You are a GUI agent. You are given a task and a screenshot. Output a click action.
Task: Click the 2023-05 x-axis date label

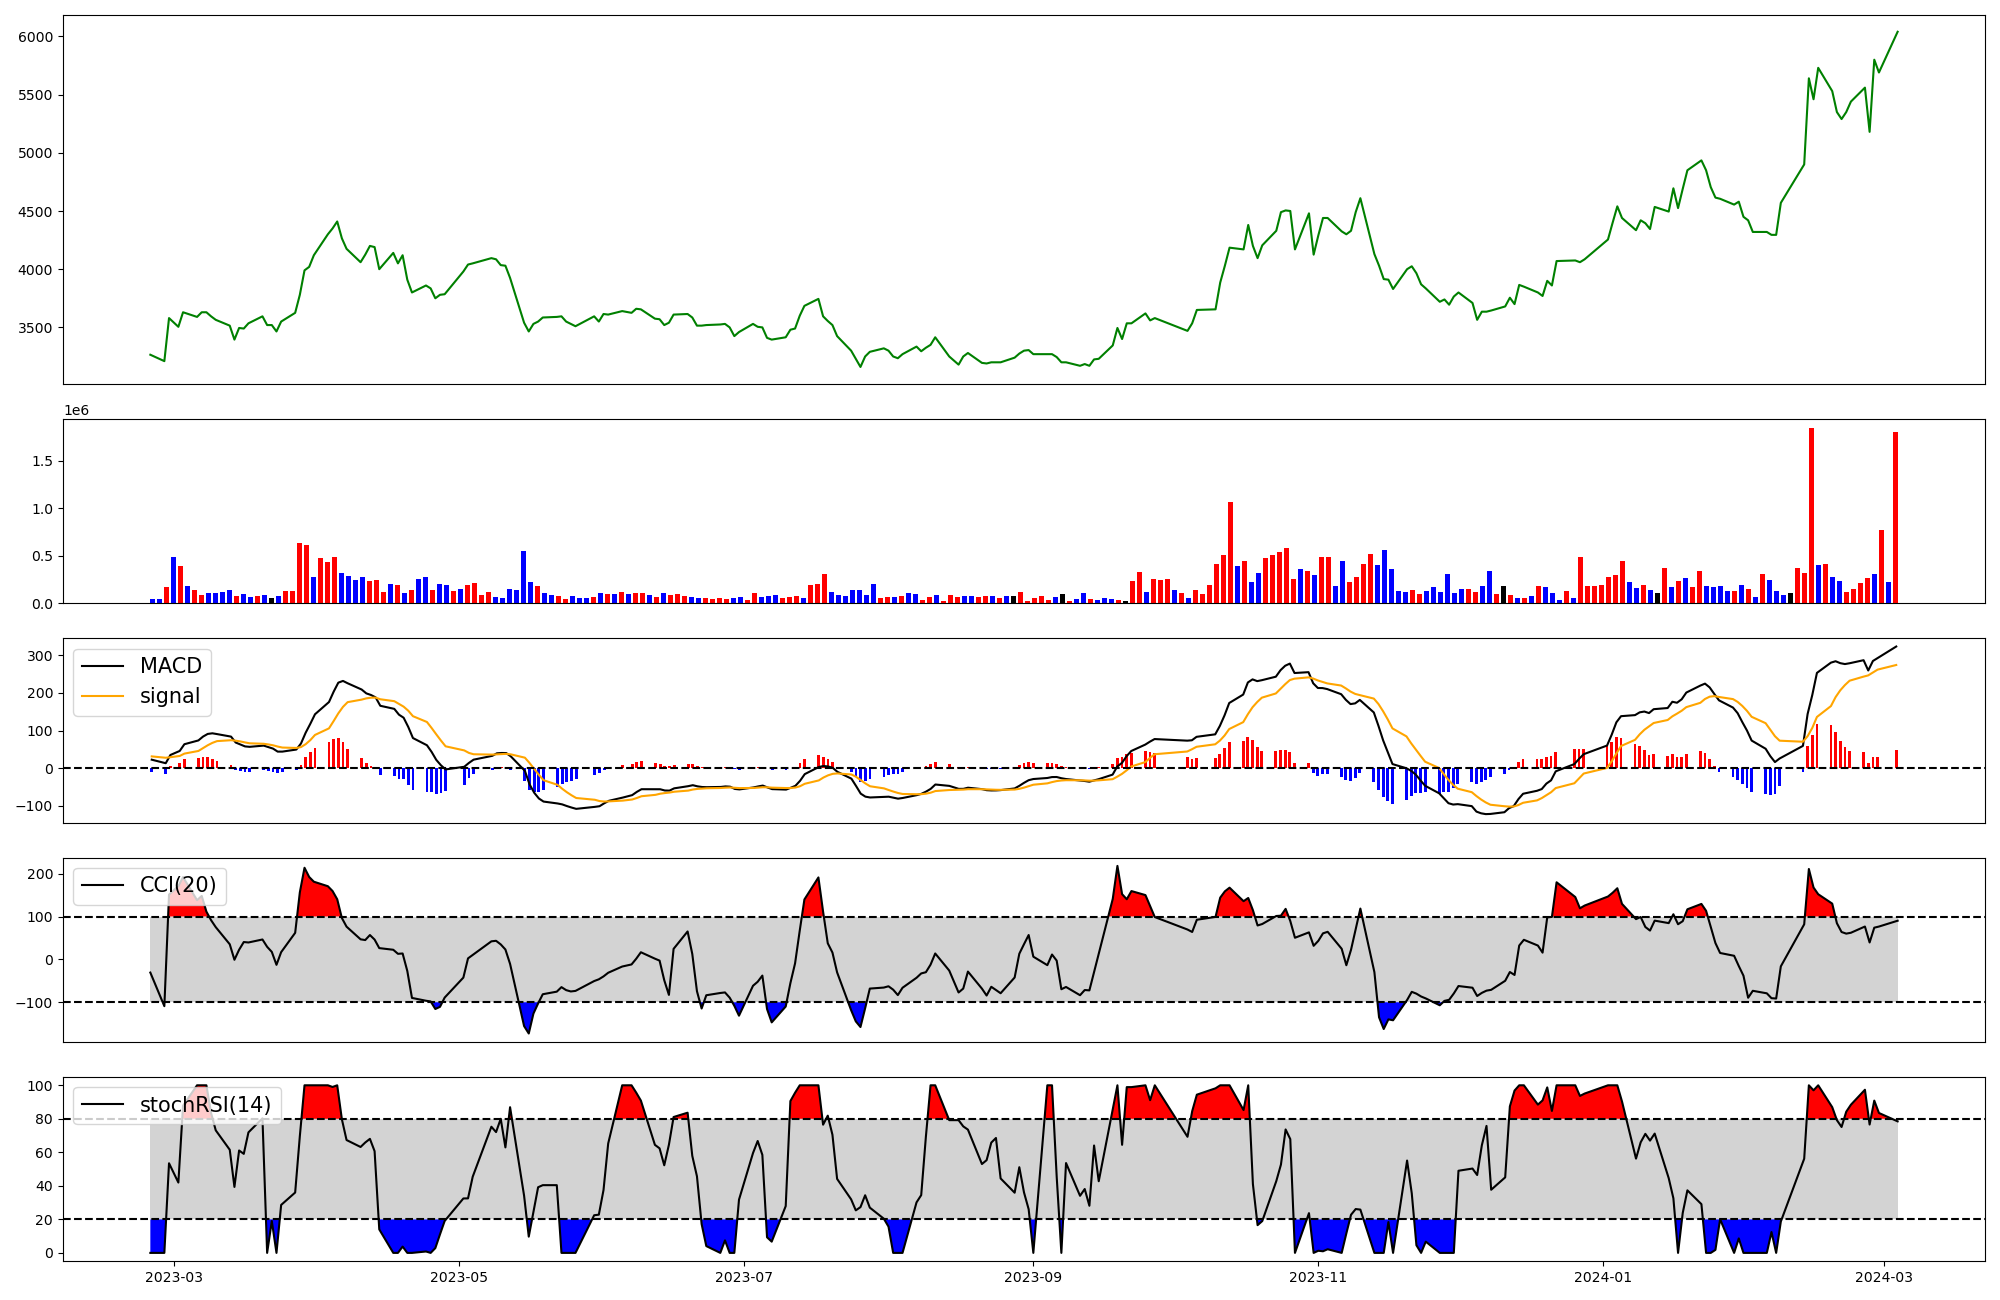tap(459, 1277)
